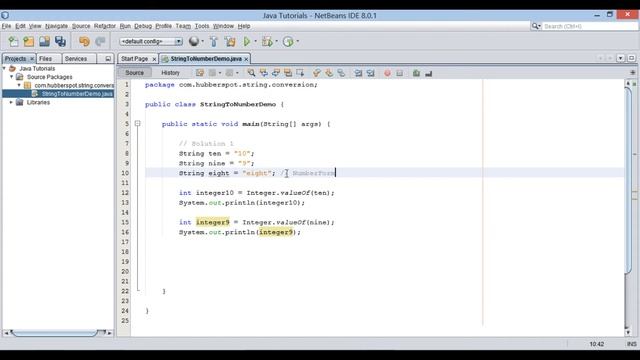Click Find Next Occurrence icon
This screenshot has height=360, width=640.
point(276,73)
